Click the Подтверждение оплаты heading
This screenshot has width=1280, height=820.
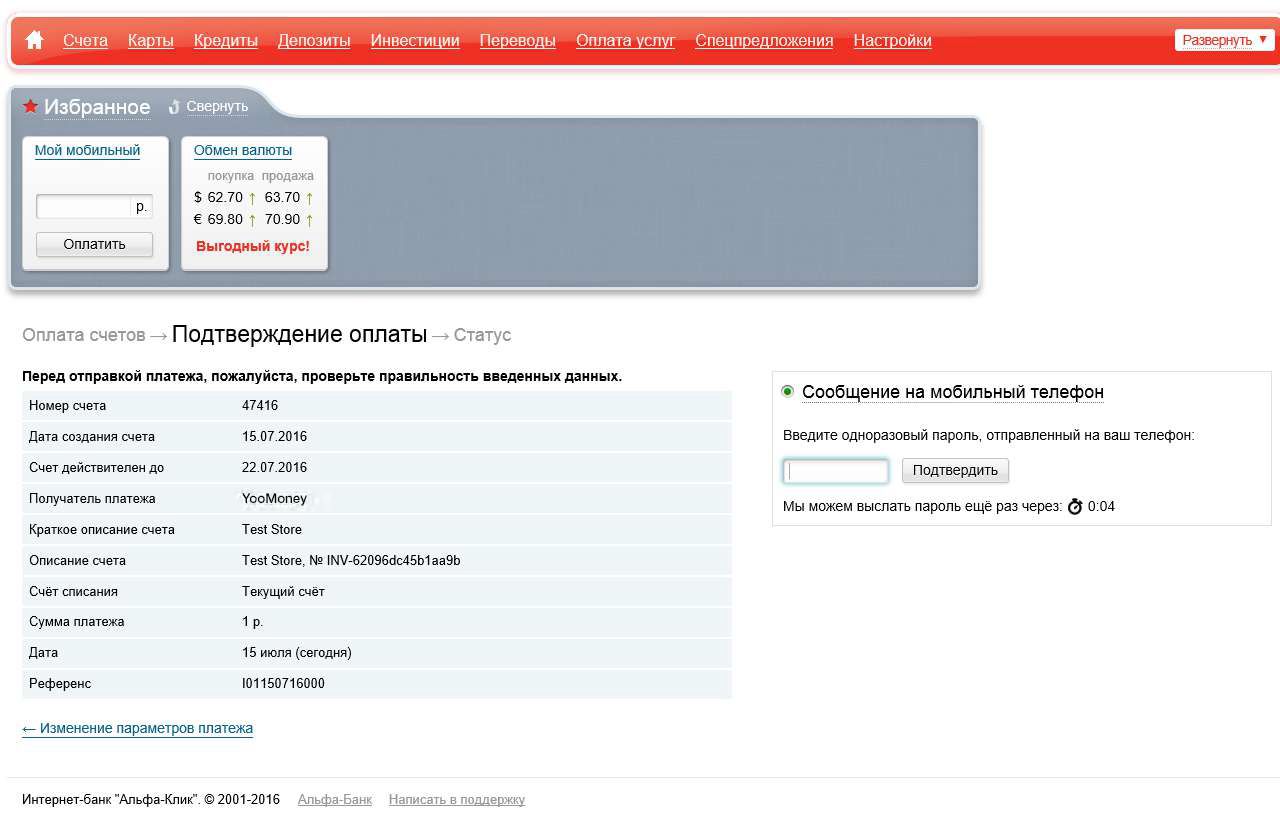pos(300,334)
